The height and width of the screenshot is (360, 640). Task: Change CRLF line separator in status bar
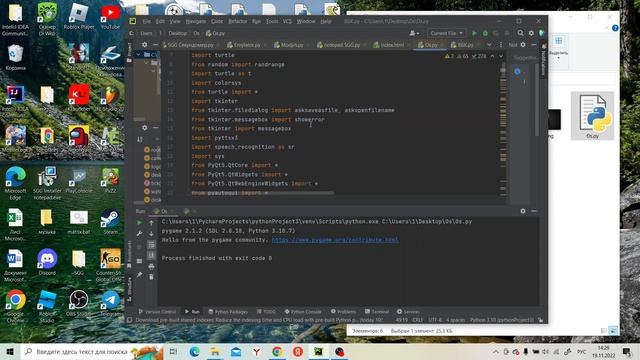pos(418,320)
